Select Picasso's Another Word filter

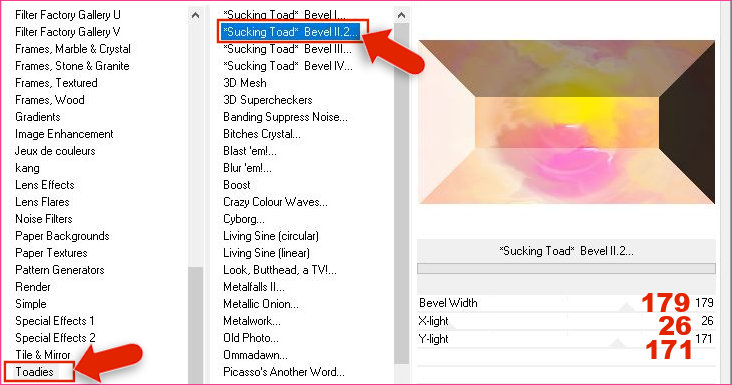tap(284, 372)
